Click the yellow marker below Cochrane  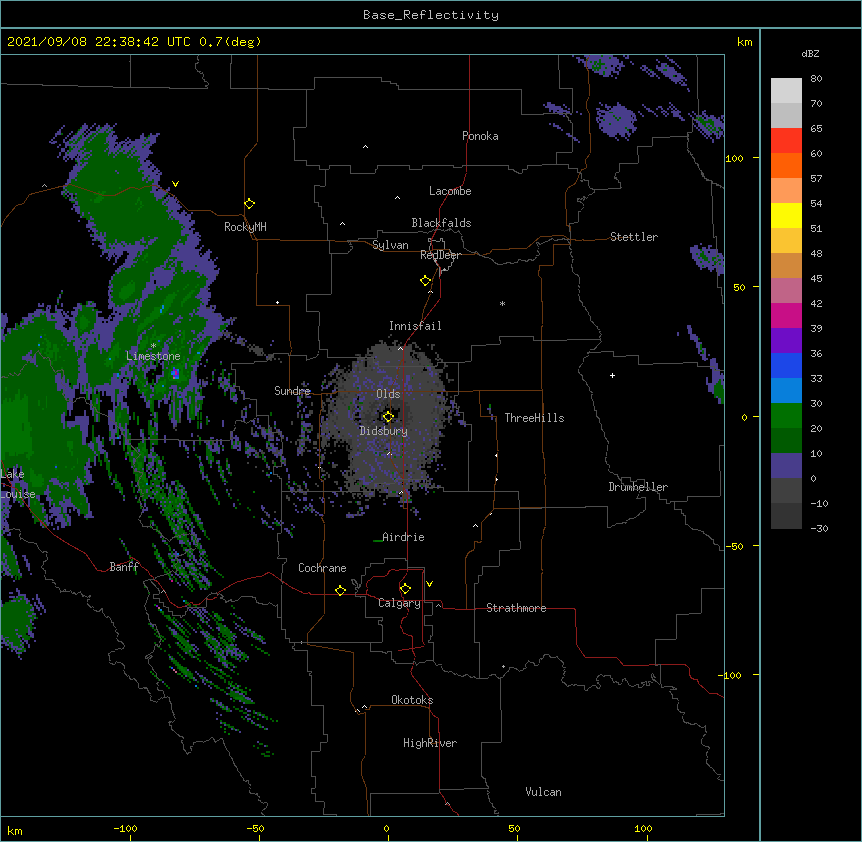[x=340, y=590]
